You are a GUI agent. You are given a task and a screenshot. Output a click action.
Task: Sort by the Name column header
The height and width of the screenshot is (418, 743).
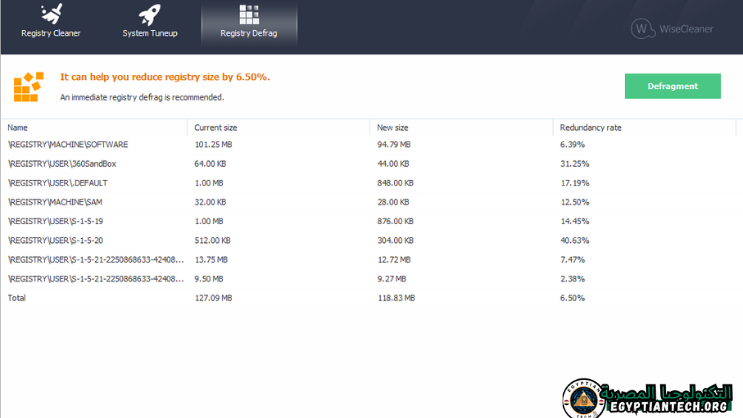click(18, 127)
